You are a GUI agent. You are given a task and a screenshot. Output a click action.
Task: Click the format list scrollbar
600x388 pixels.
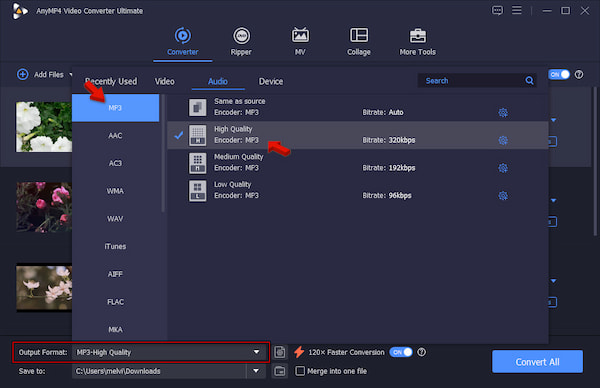(x=163, y=153)
